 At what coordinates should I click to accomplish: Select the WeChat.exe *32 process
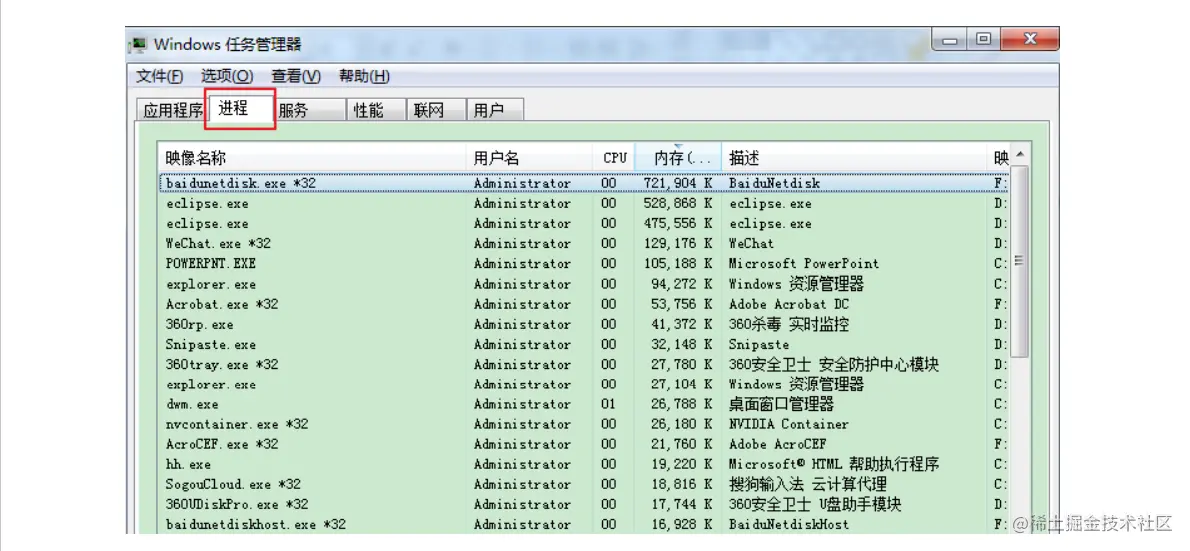pyautogui.click(x=584, y=244)
